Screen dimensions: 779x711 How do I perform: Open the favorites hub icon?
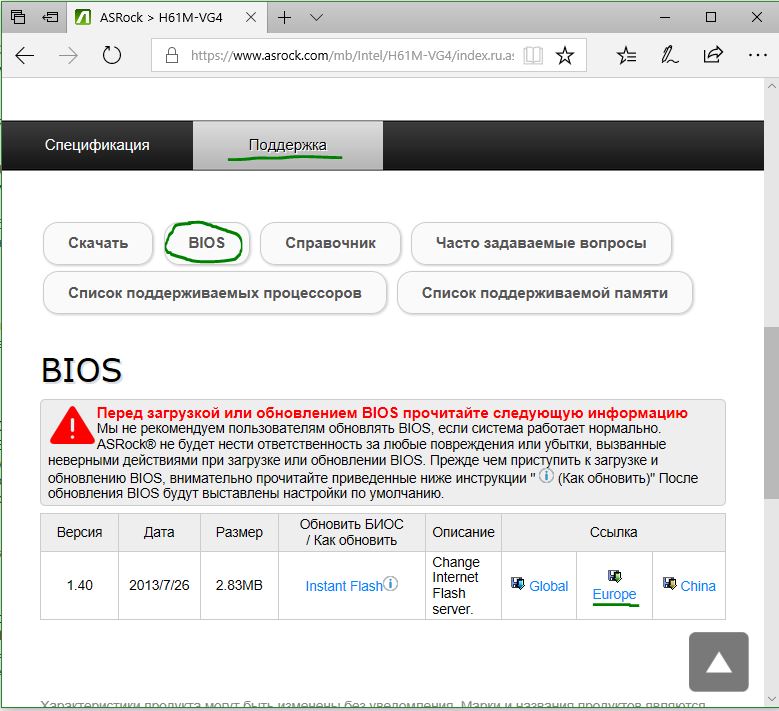tap(626, 55)
